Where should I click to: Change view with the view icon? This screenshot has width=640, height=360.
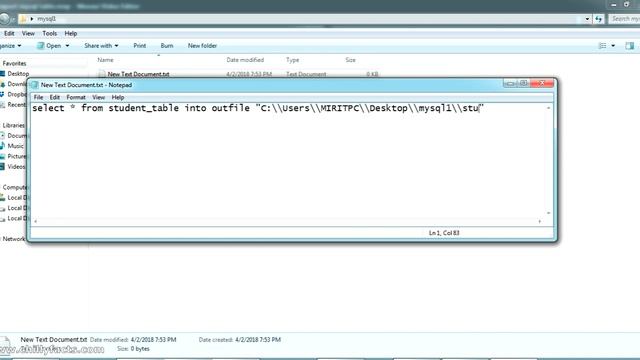tap(602, 46)
